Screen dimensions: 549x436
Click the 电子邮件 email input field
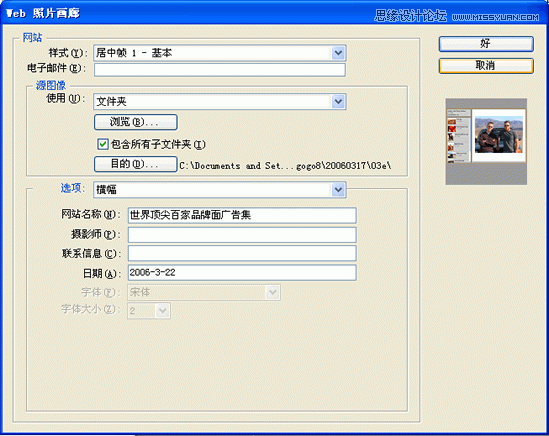[x=220, y=69]
